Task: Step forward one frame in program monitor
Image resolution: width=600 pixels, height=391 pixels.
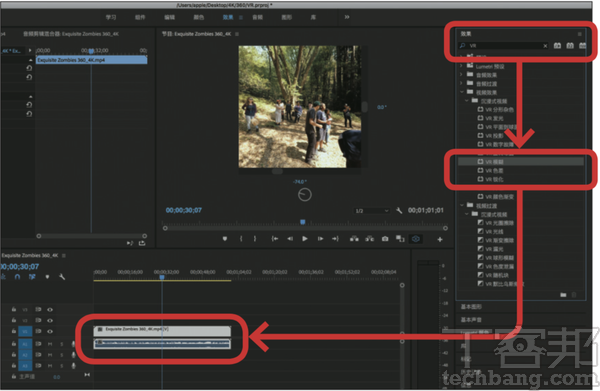Action: tap(320, 239)
